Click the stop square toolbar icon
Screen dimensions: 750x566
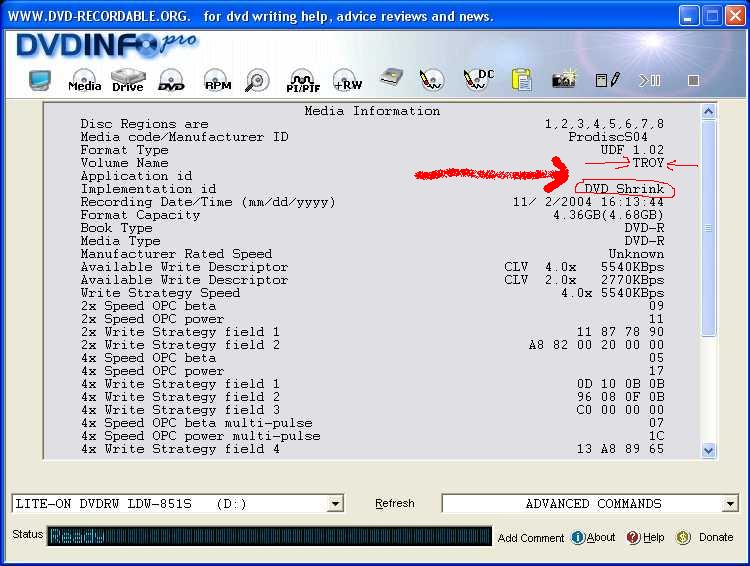[x=694, y=80]
